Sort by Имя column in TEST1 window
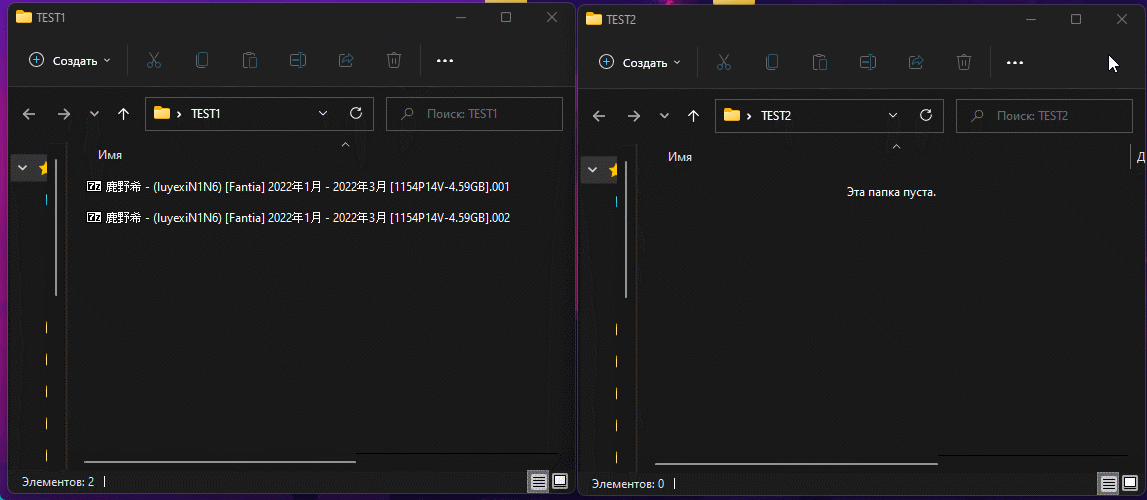 pyautogui.click(x=110, y=155)
